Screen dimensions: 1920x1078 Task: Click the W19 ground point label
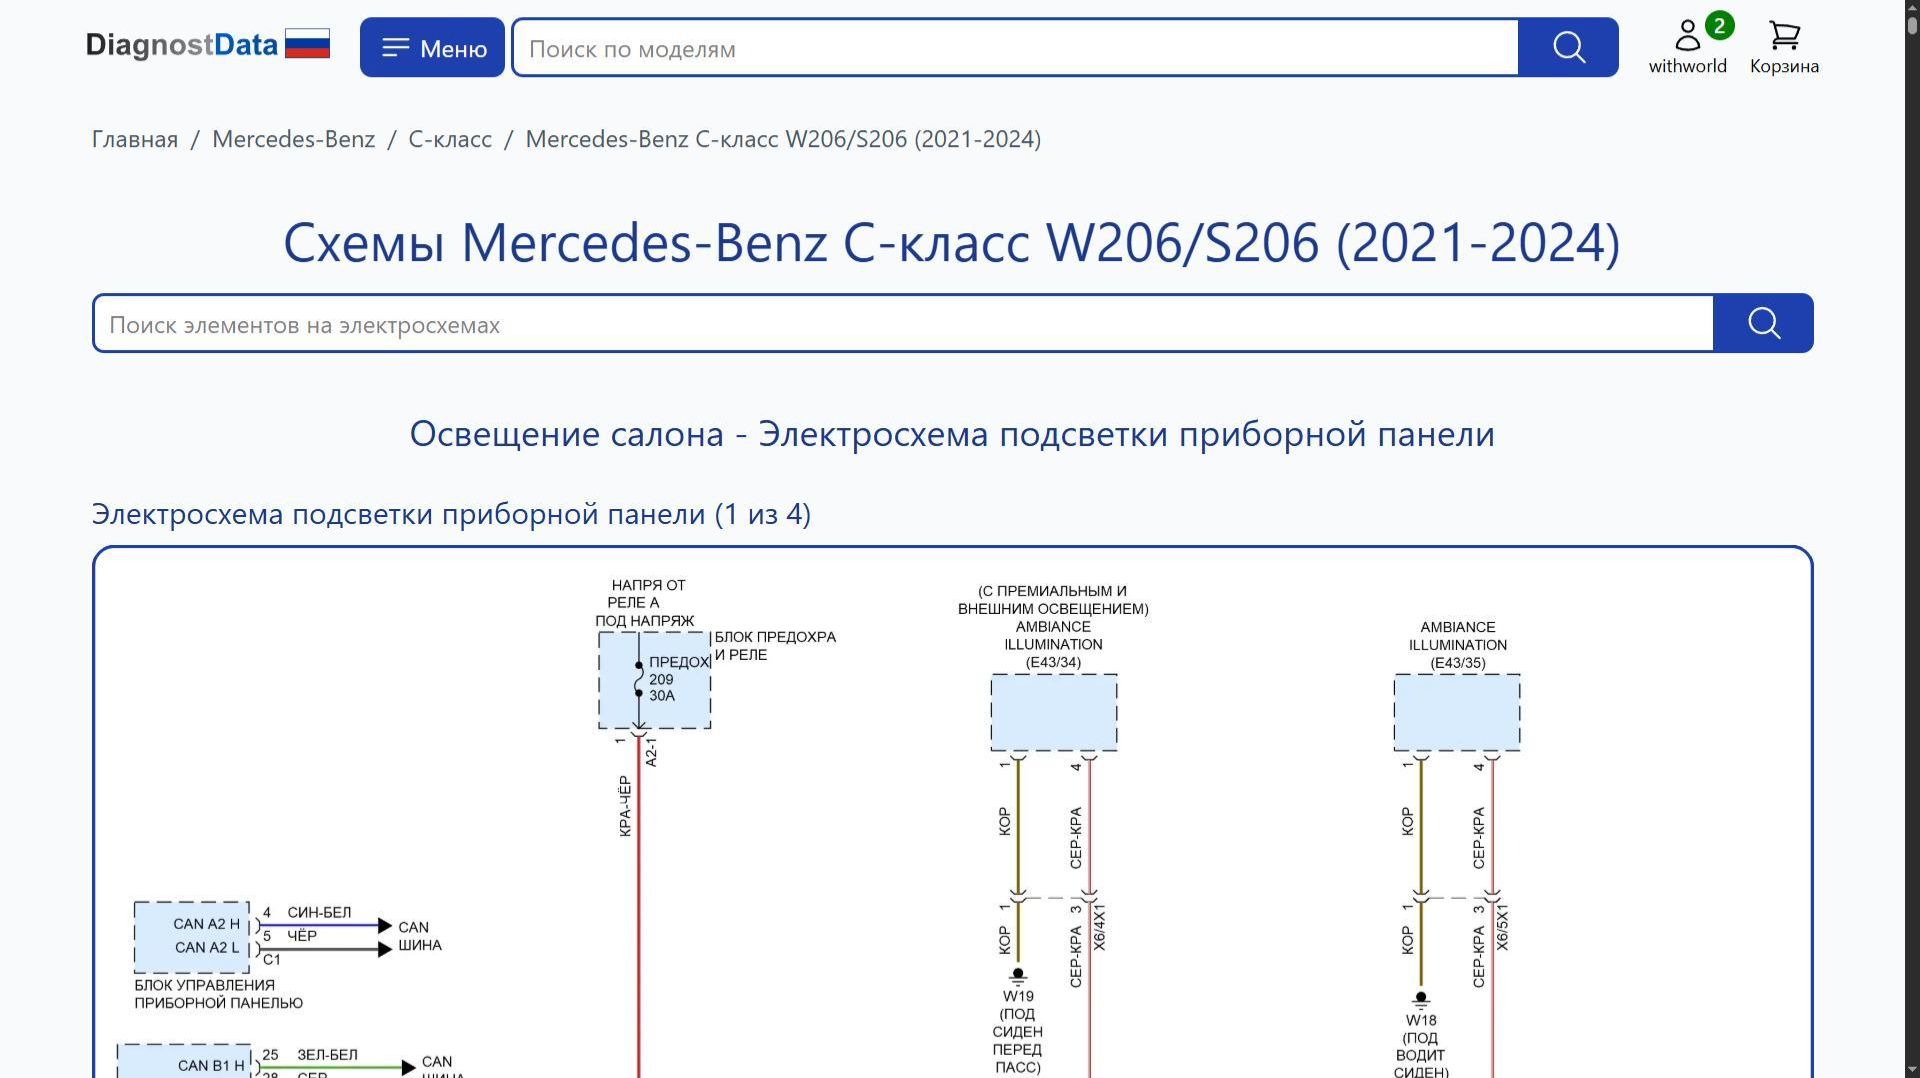[x=1018, y=996]
